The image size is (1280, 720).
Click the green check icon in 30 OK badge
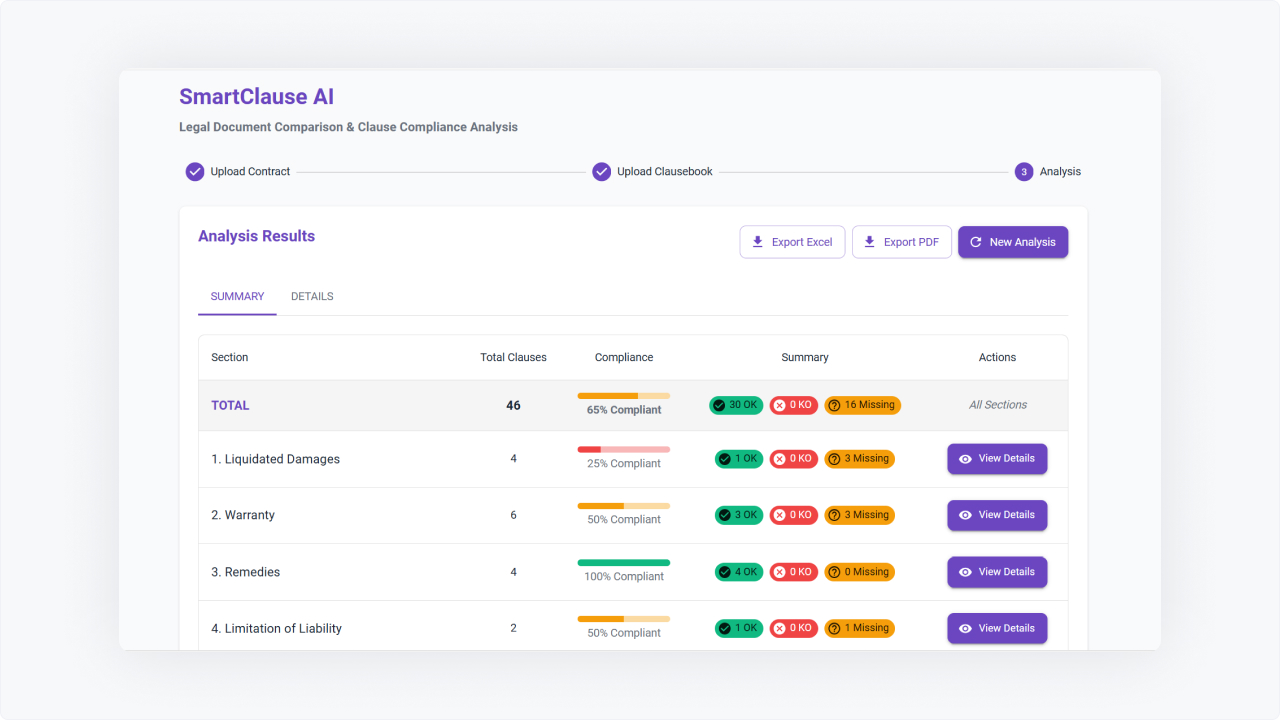719,405
